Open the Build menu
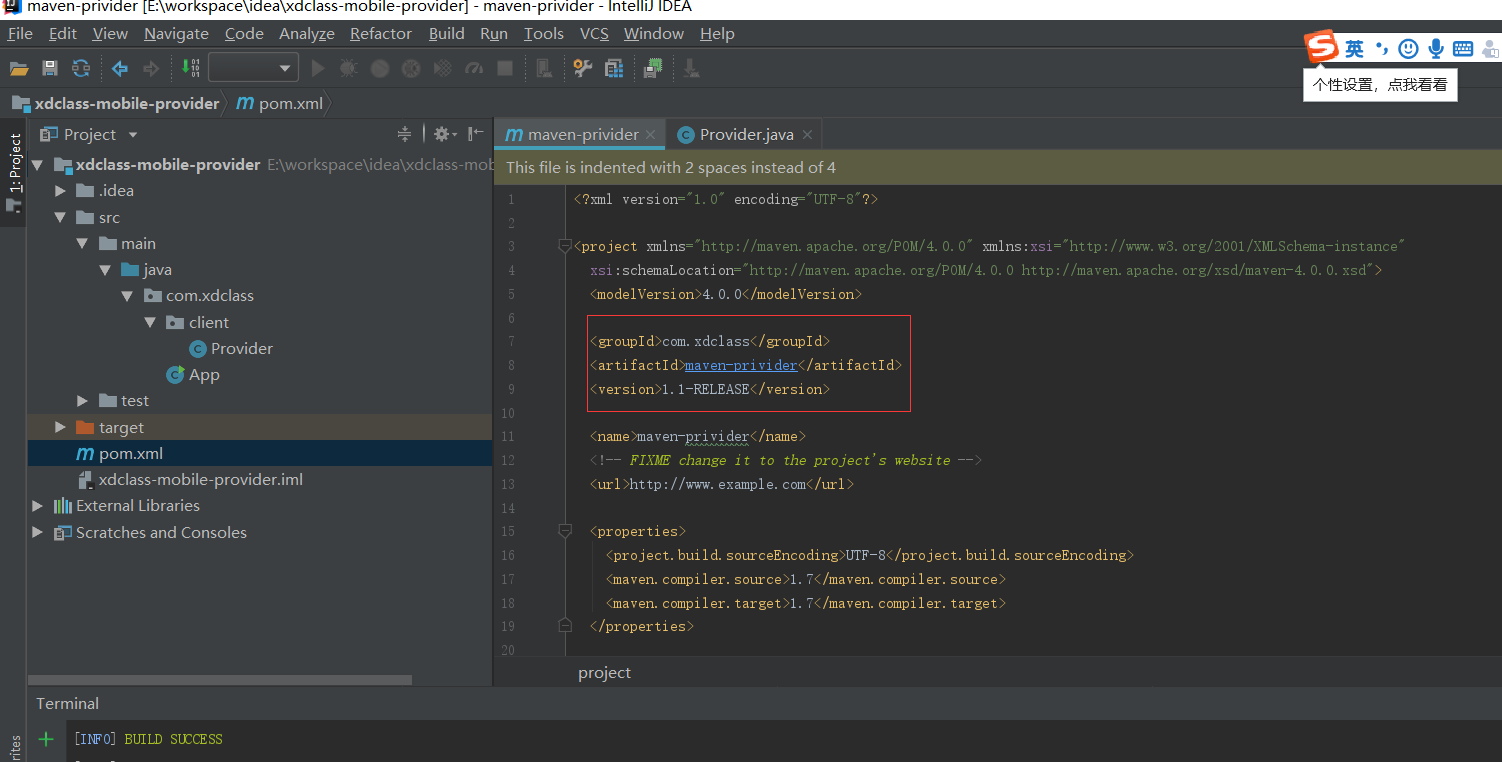Viewport: 1502px width, 762px height. (x=446, y=33)
